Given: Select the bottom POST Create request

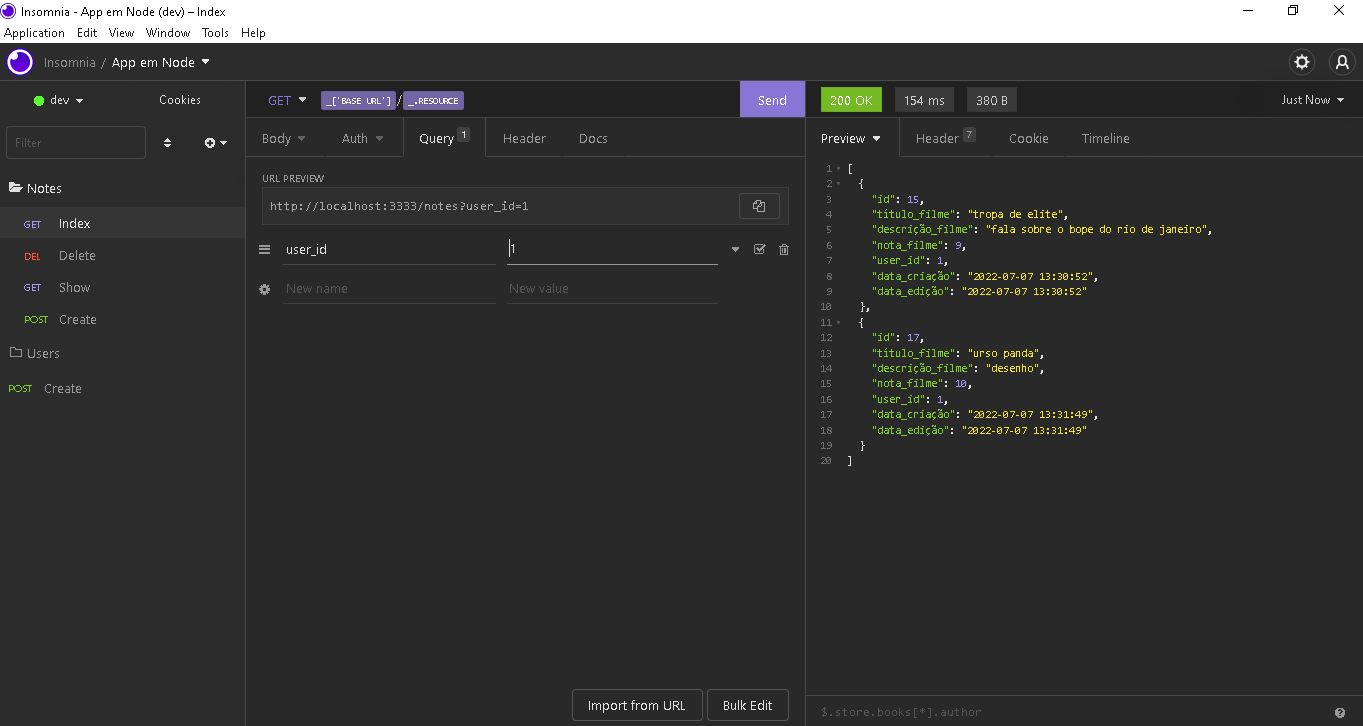Looking at the screenshot, I should (122, 389).
